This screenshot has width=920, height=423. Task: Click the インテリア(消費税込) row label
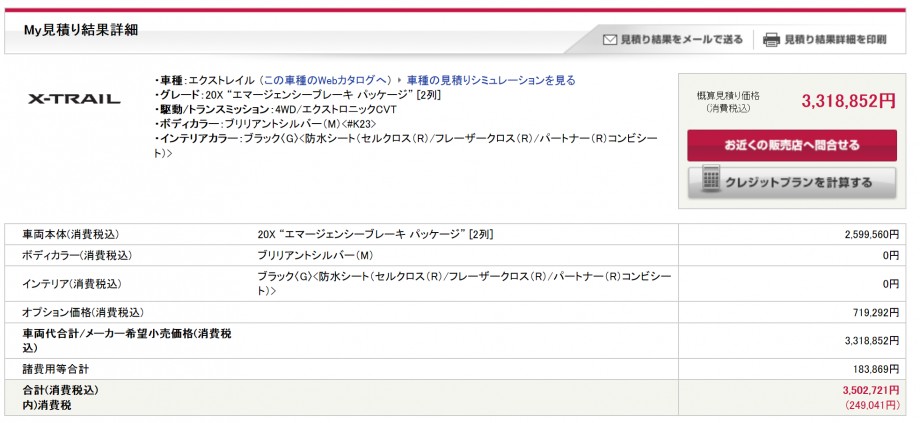click(72, 283)
